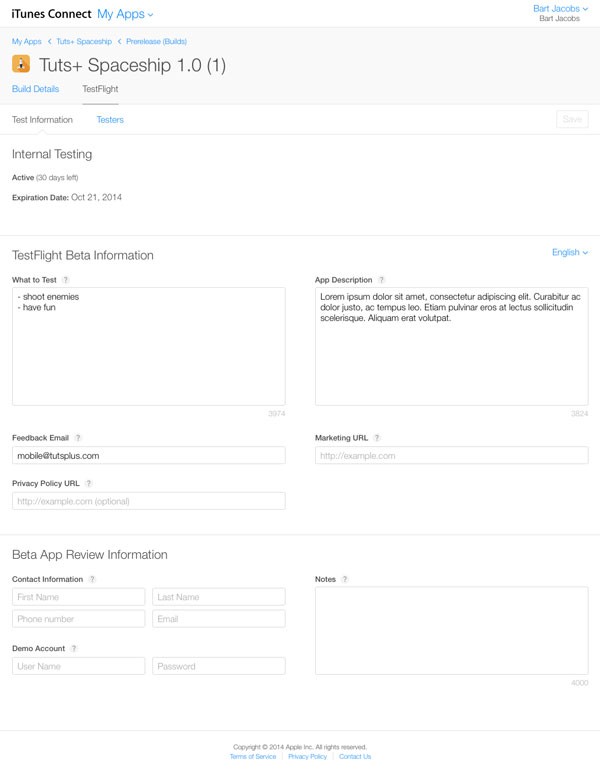Image resolution: width=600 pixels, height=778 pixels.
Task: Click the expiration date Oct 21, 2014
Action: tap(96, 197)
